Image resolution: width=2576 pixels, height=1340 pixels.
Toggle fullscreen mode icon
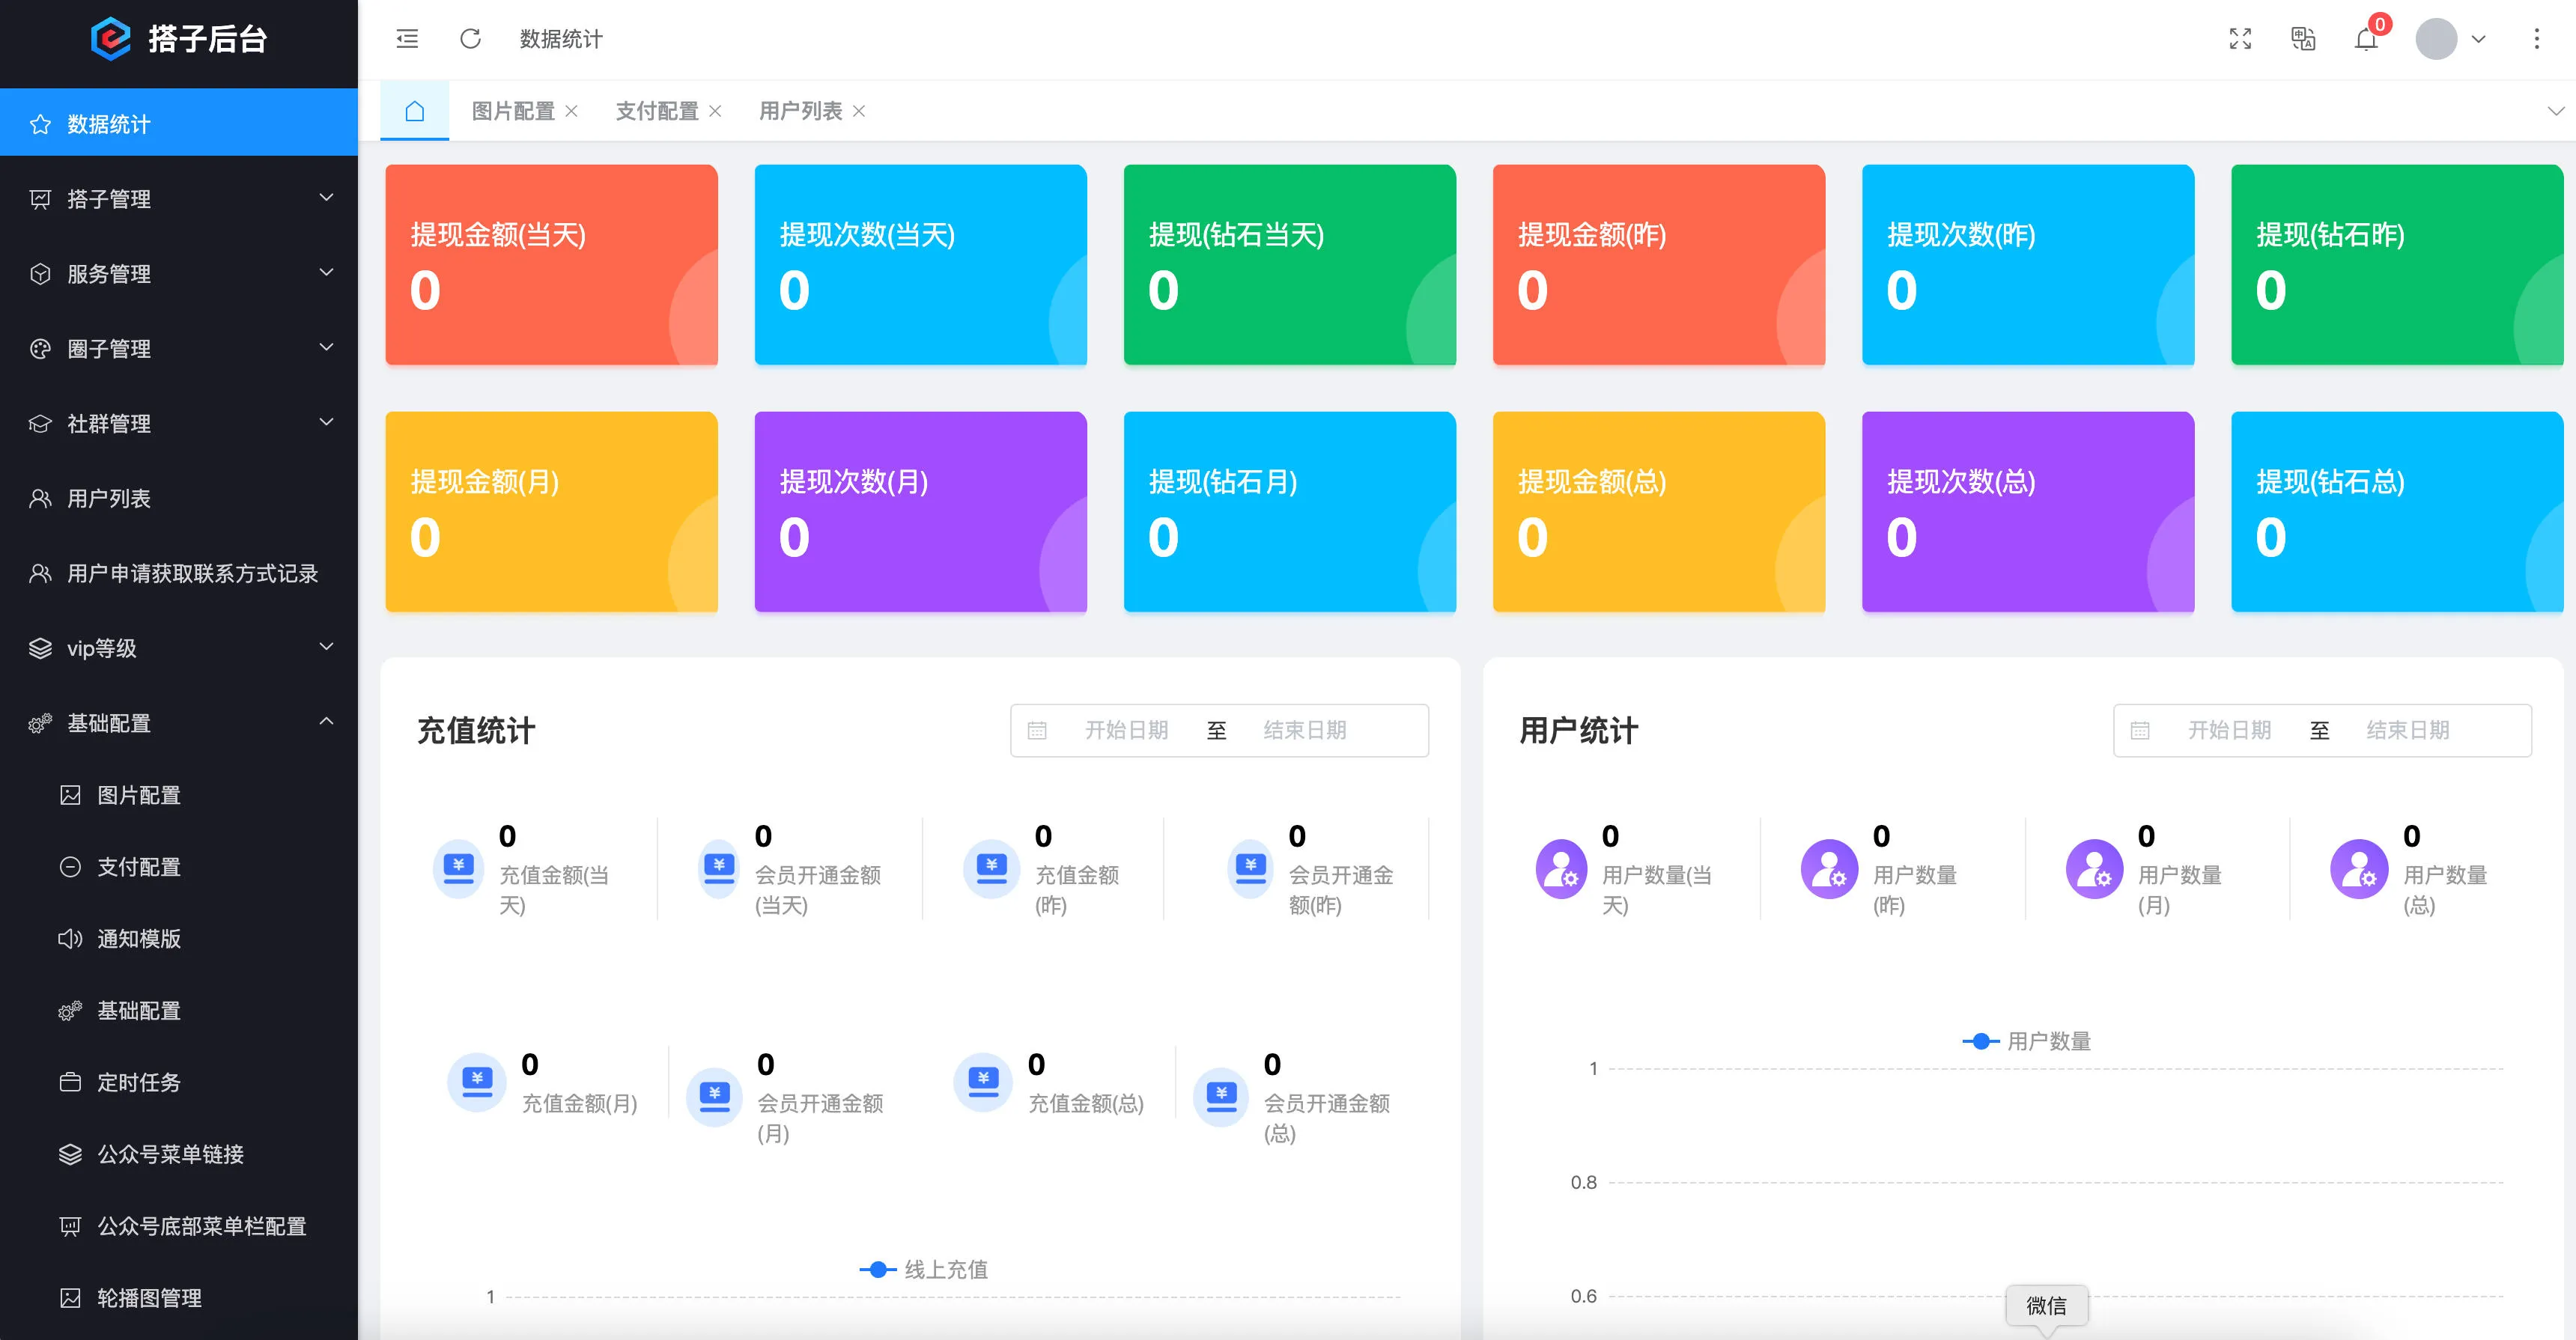coord(2240,39)
